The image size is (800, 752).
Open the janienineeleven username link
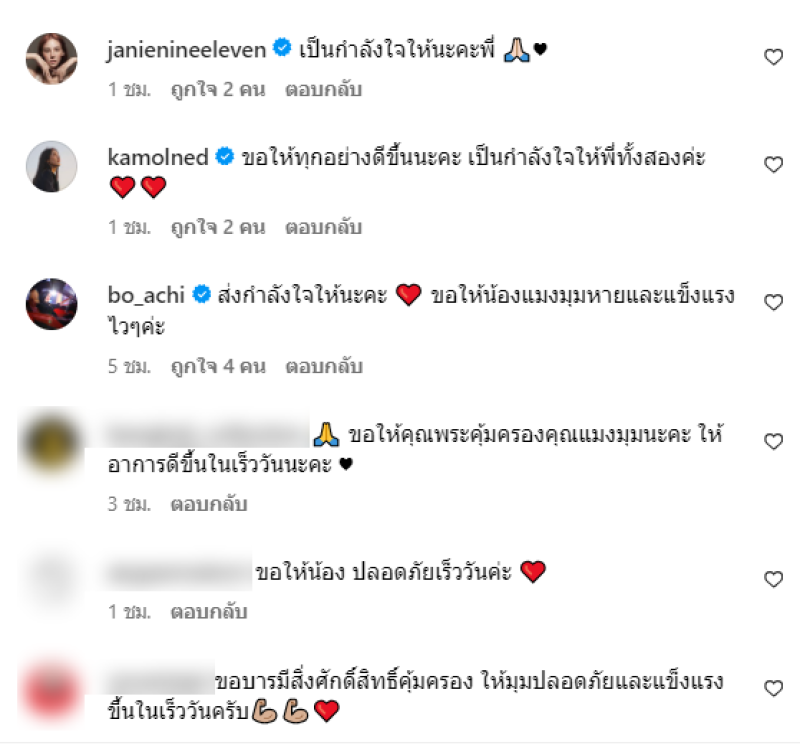187,50
